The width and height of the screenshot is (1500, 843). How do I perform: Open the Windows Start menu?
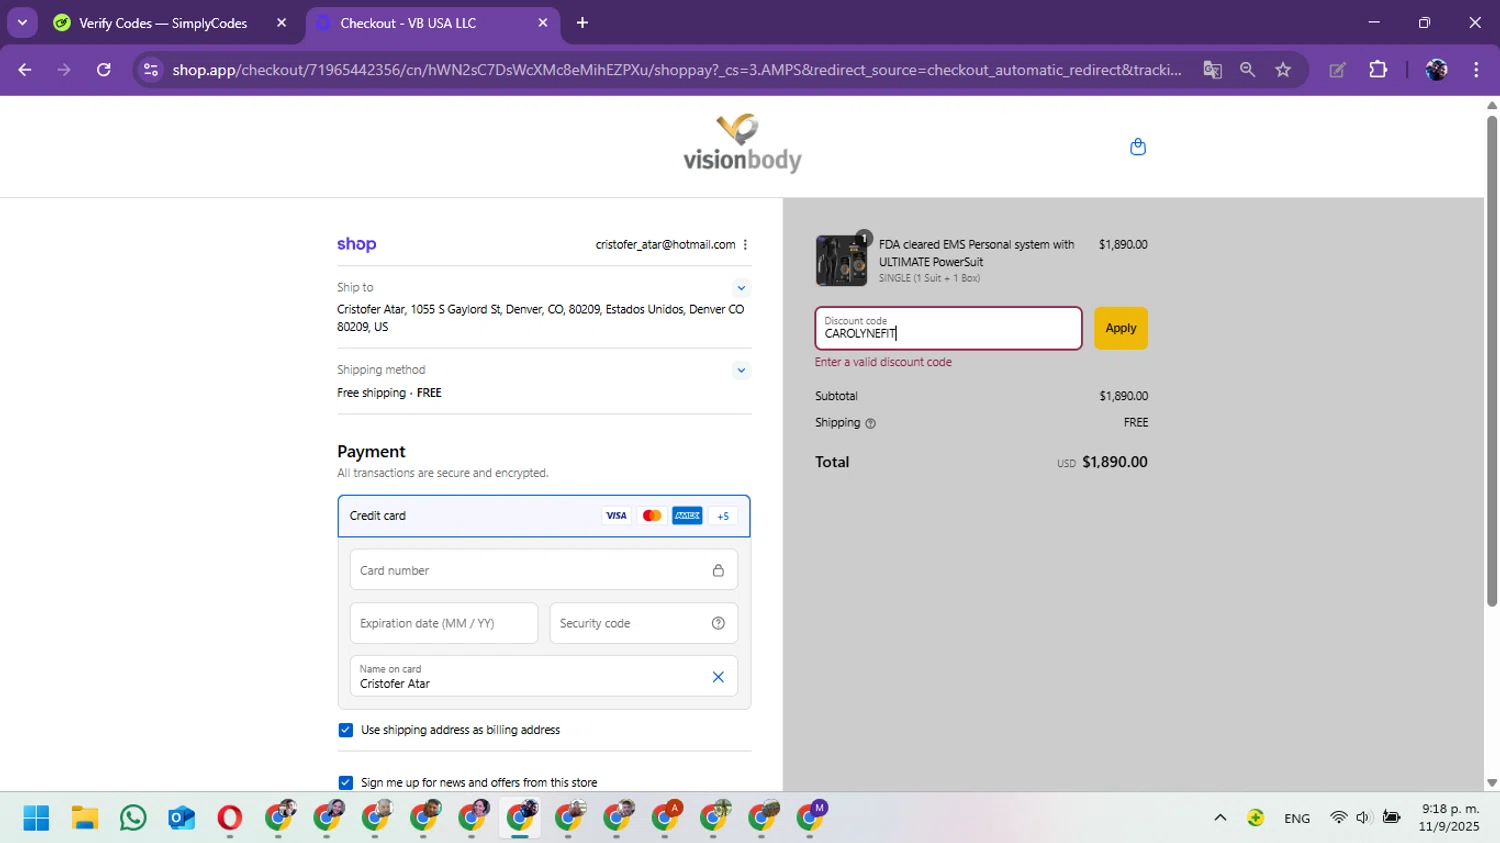(x=36, y=818)
